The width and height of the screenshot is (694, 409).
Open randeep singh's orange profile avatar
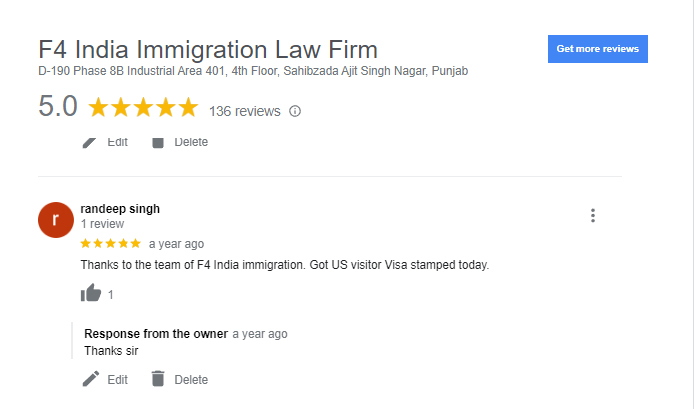pyautogui.click(x=56, y=220)
